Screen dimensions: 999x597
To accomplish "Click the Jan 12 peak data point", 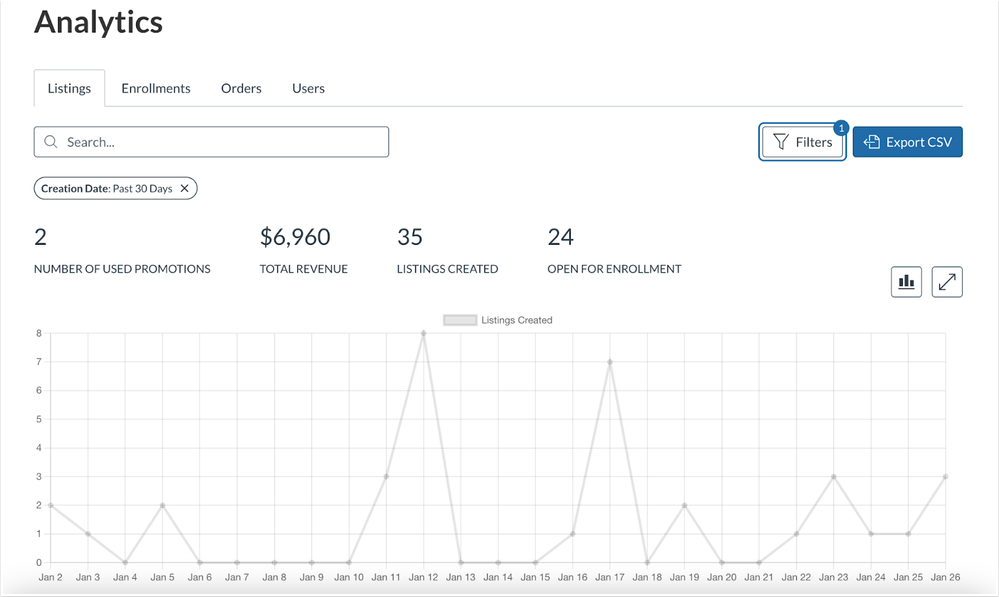I will point(424,334).
